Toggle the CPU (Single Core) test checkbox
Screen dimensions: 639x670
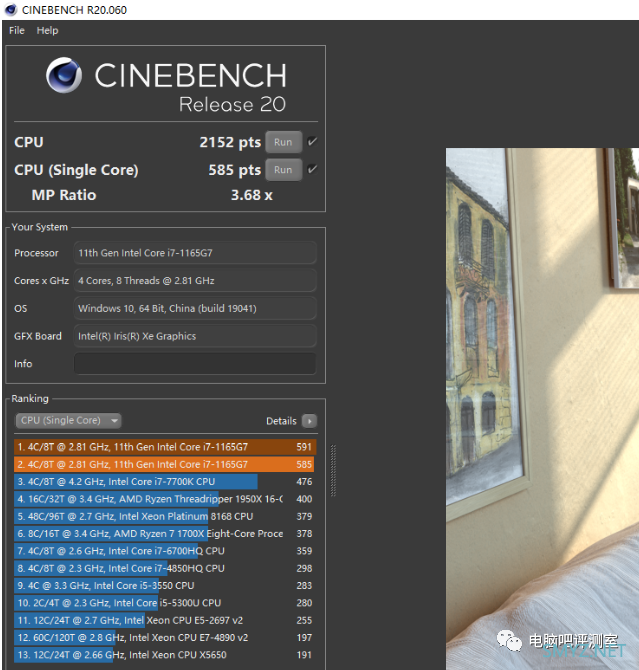coord(312,169)
